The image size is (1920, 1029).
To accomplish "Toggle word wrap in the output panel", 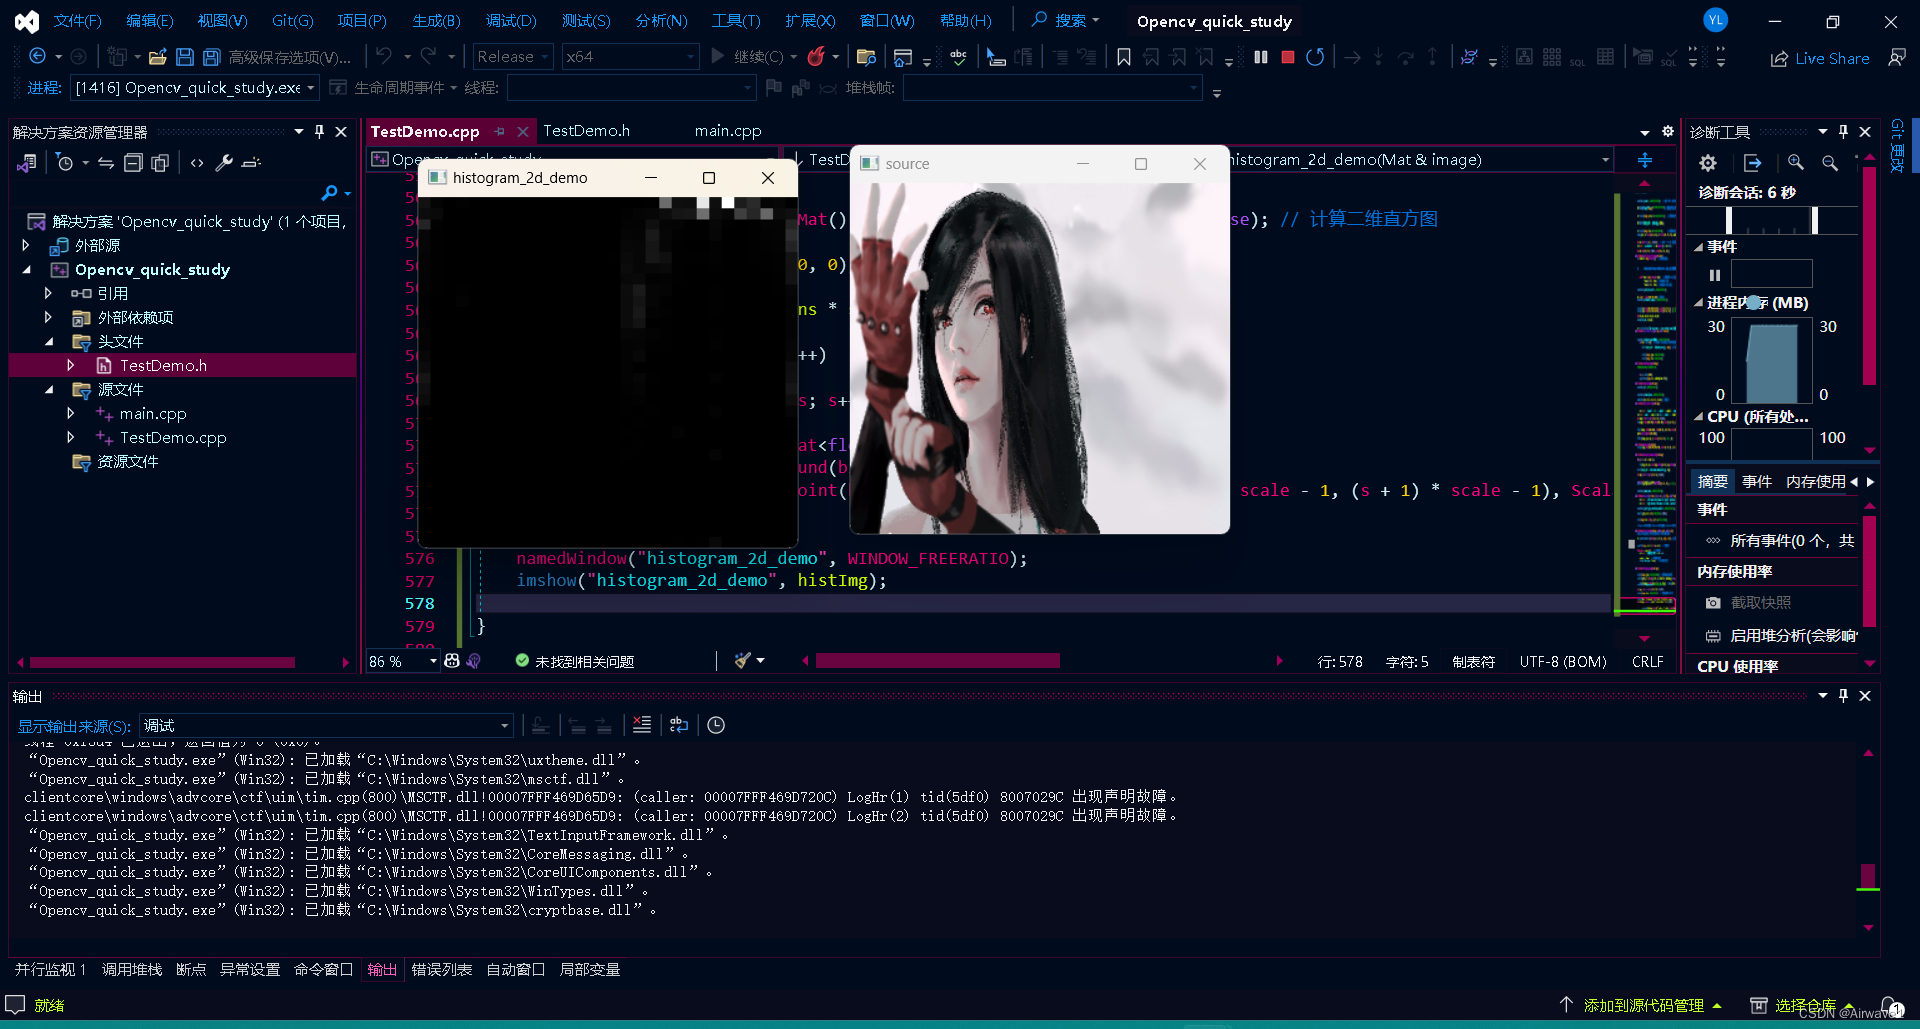I will pos(679,725).
